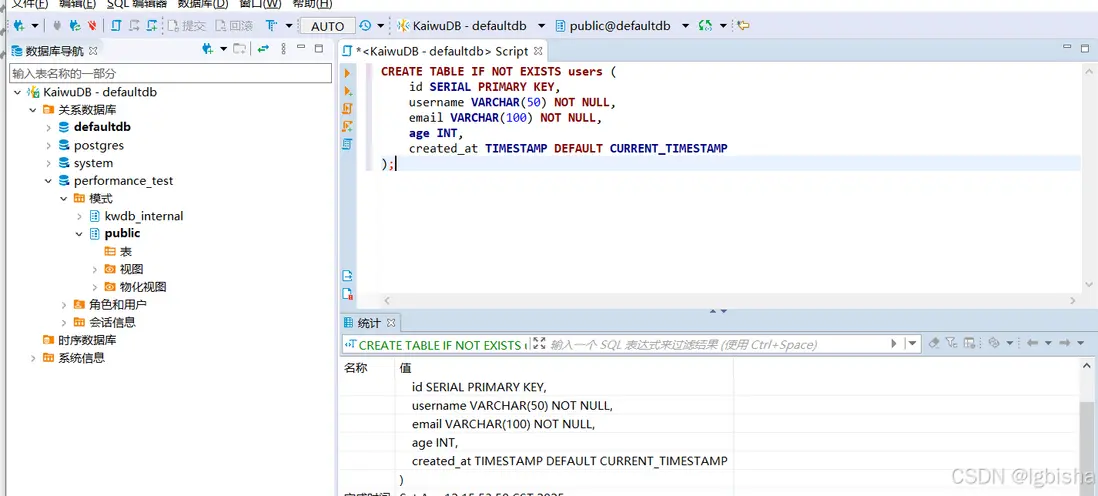
Task: Click the disconnect icon in the main toolbar
Action: click(92, 26)
